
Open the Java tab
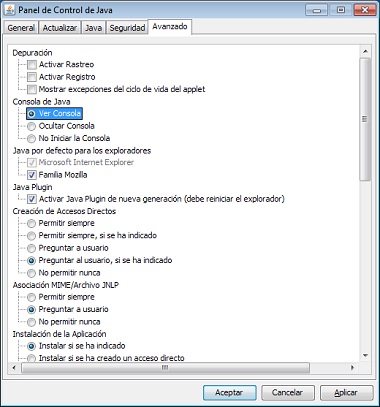pos(93,28)
